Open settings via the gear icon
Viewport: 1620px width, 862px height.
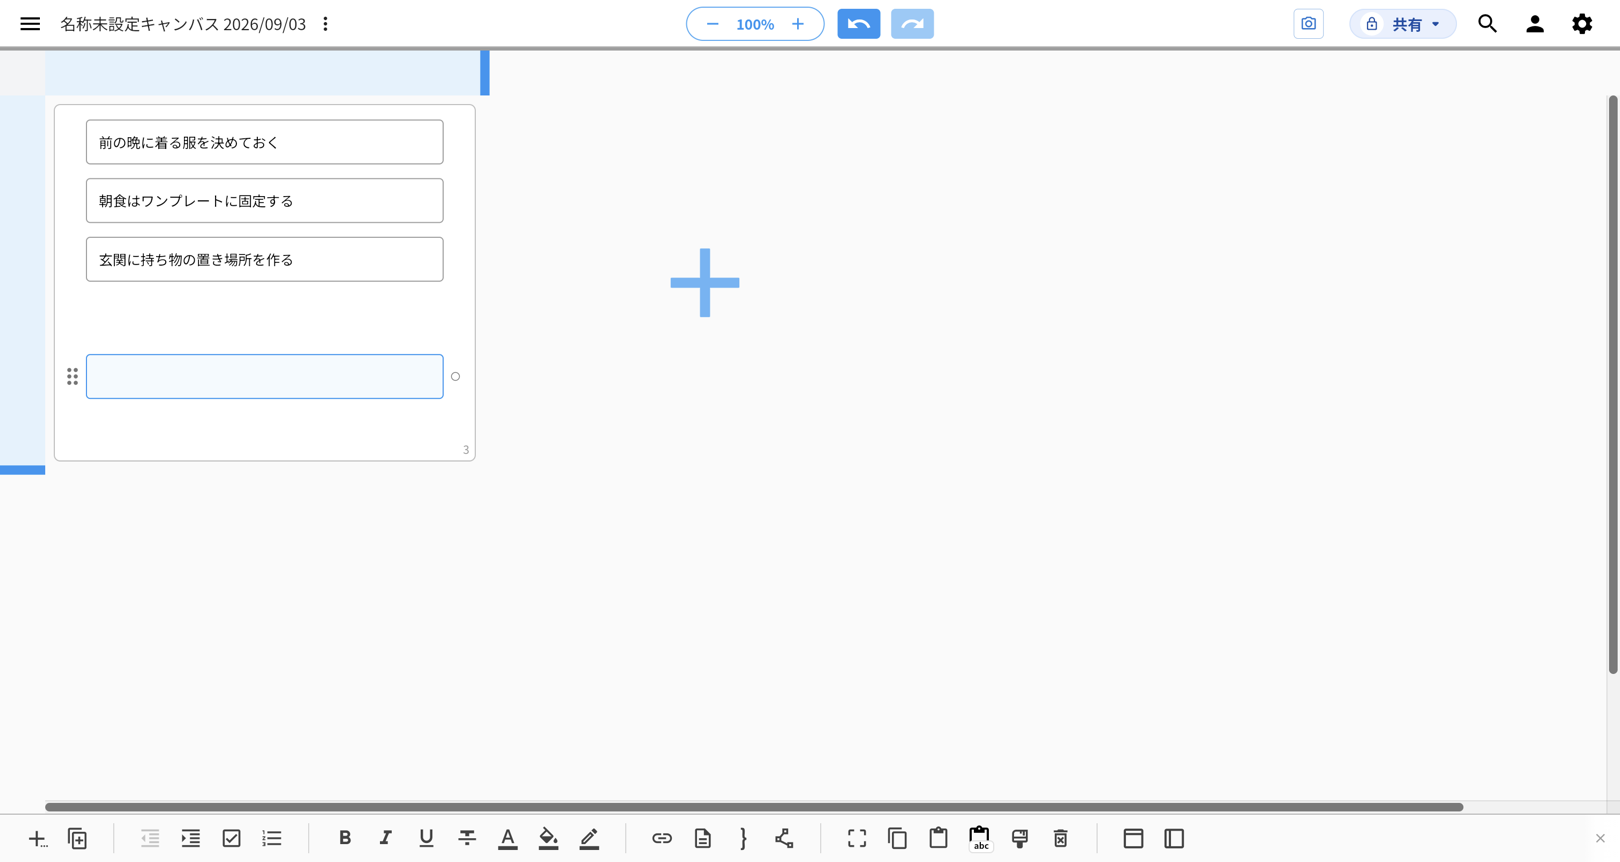tap(1582, 24)
